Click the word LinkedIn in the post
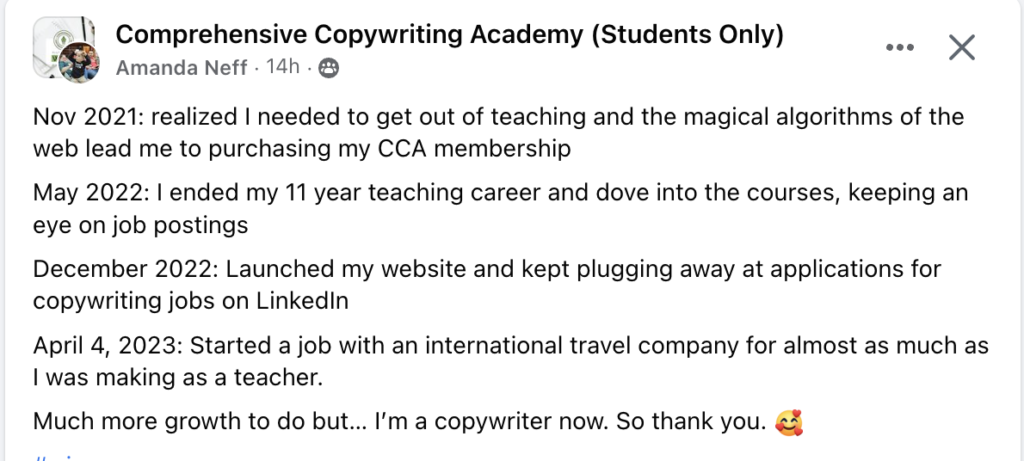The image size is (1024, 461). (302, 301)
